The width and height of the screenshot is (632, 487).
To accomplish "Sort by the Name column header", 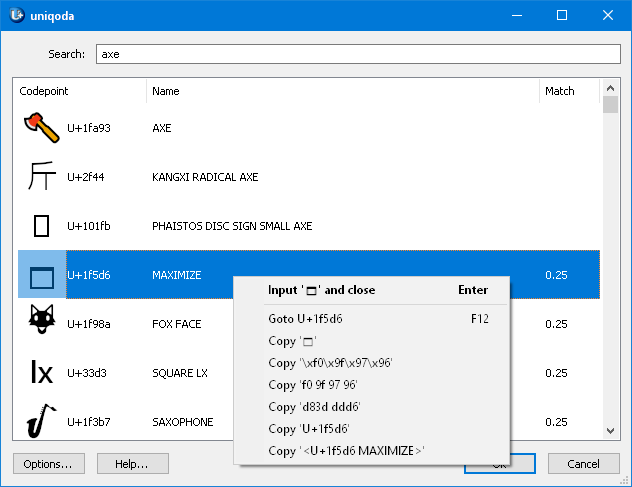I will tap(342, 91).
